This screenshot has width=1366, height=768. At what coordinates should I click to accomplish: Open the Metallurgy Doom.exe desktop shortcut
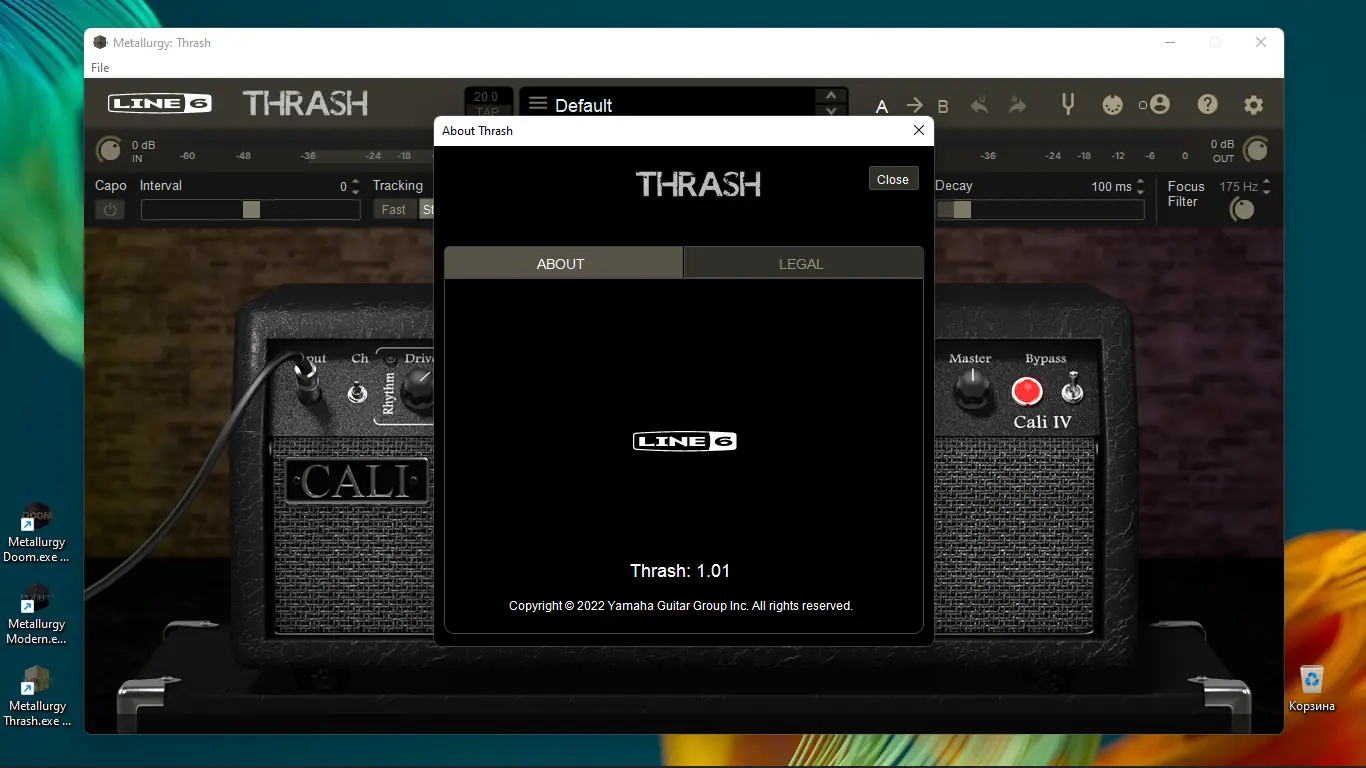[x=37, y=534]
